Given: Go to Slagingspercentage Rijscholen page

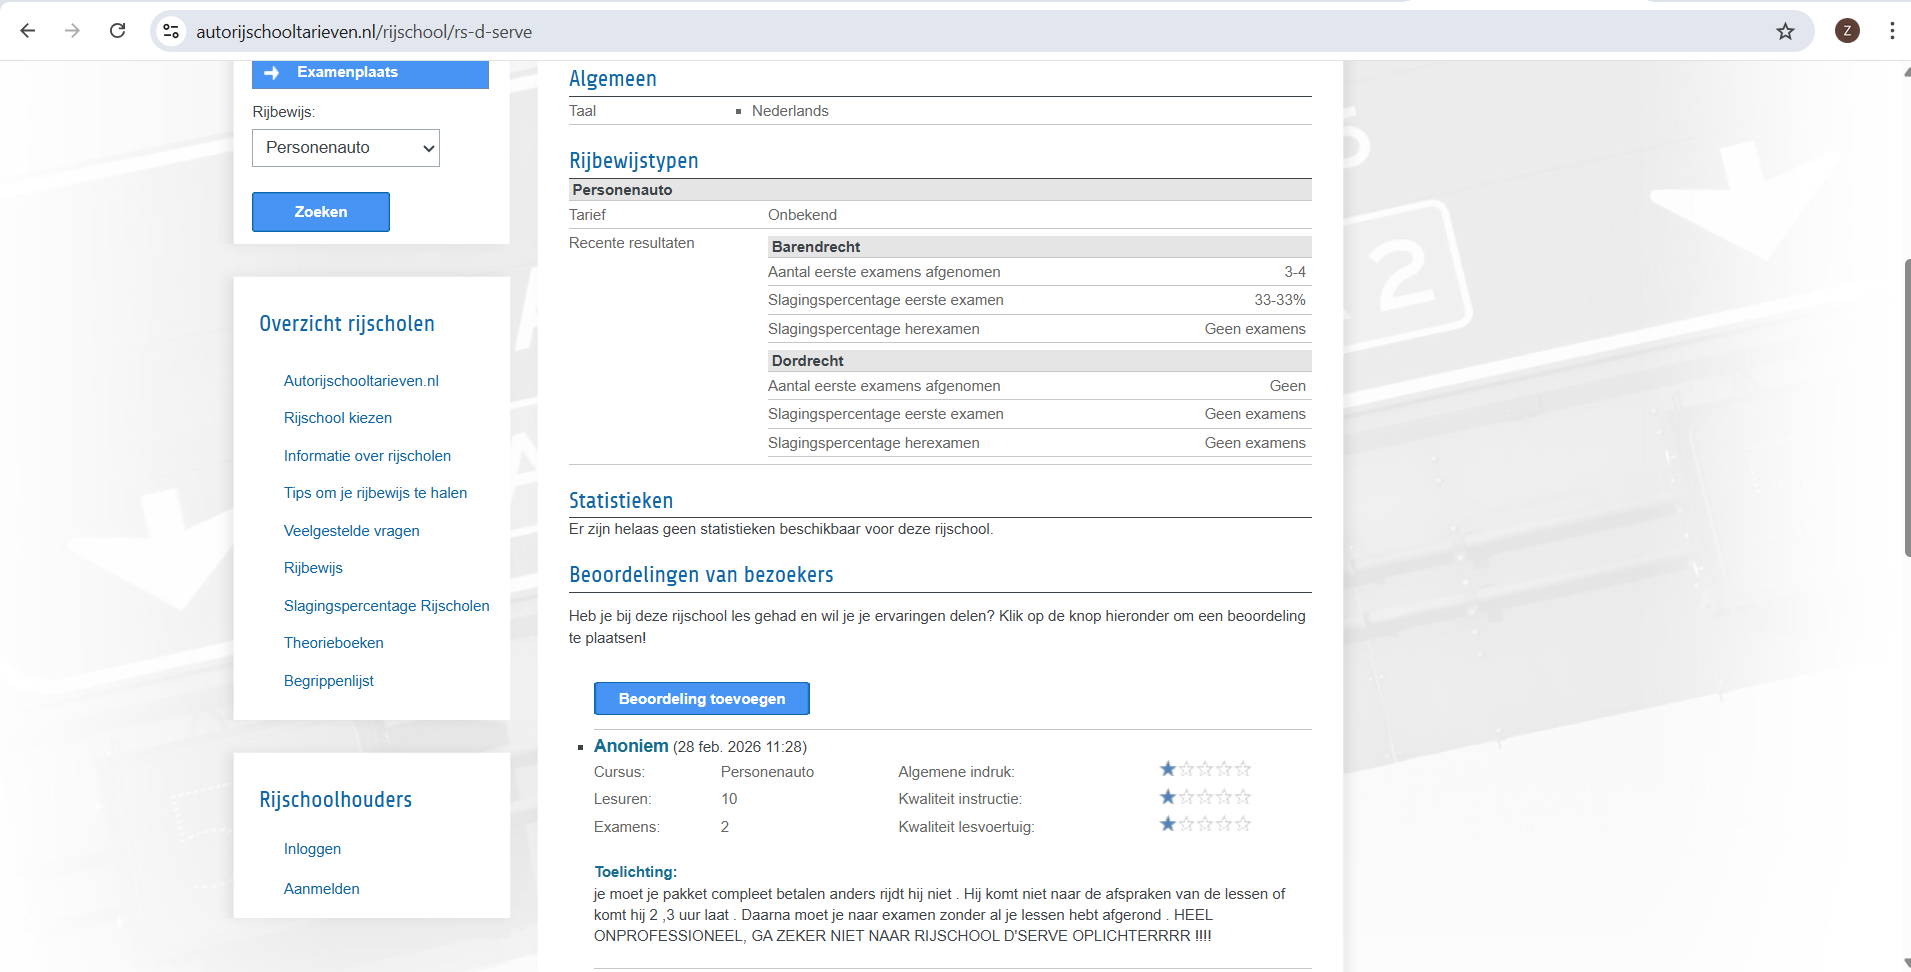Looking at the screenshot, I should [x=386, y=606].
